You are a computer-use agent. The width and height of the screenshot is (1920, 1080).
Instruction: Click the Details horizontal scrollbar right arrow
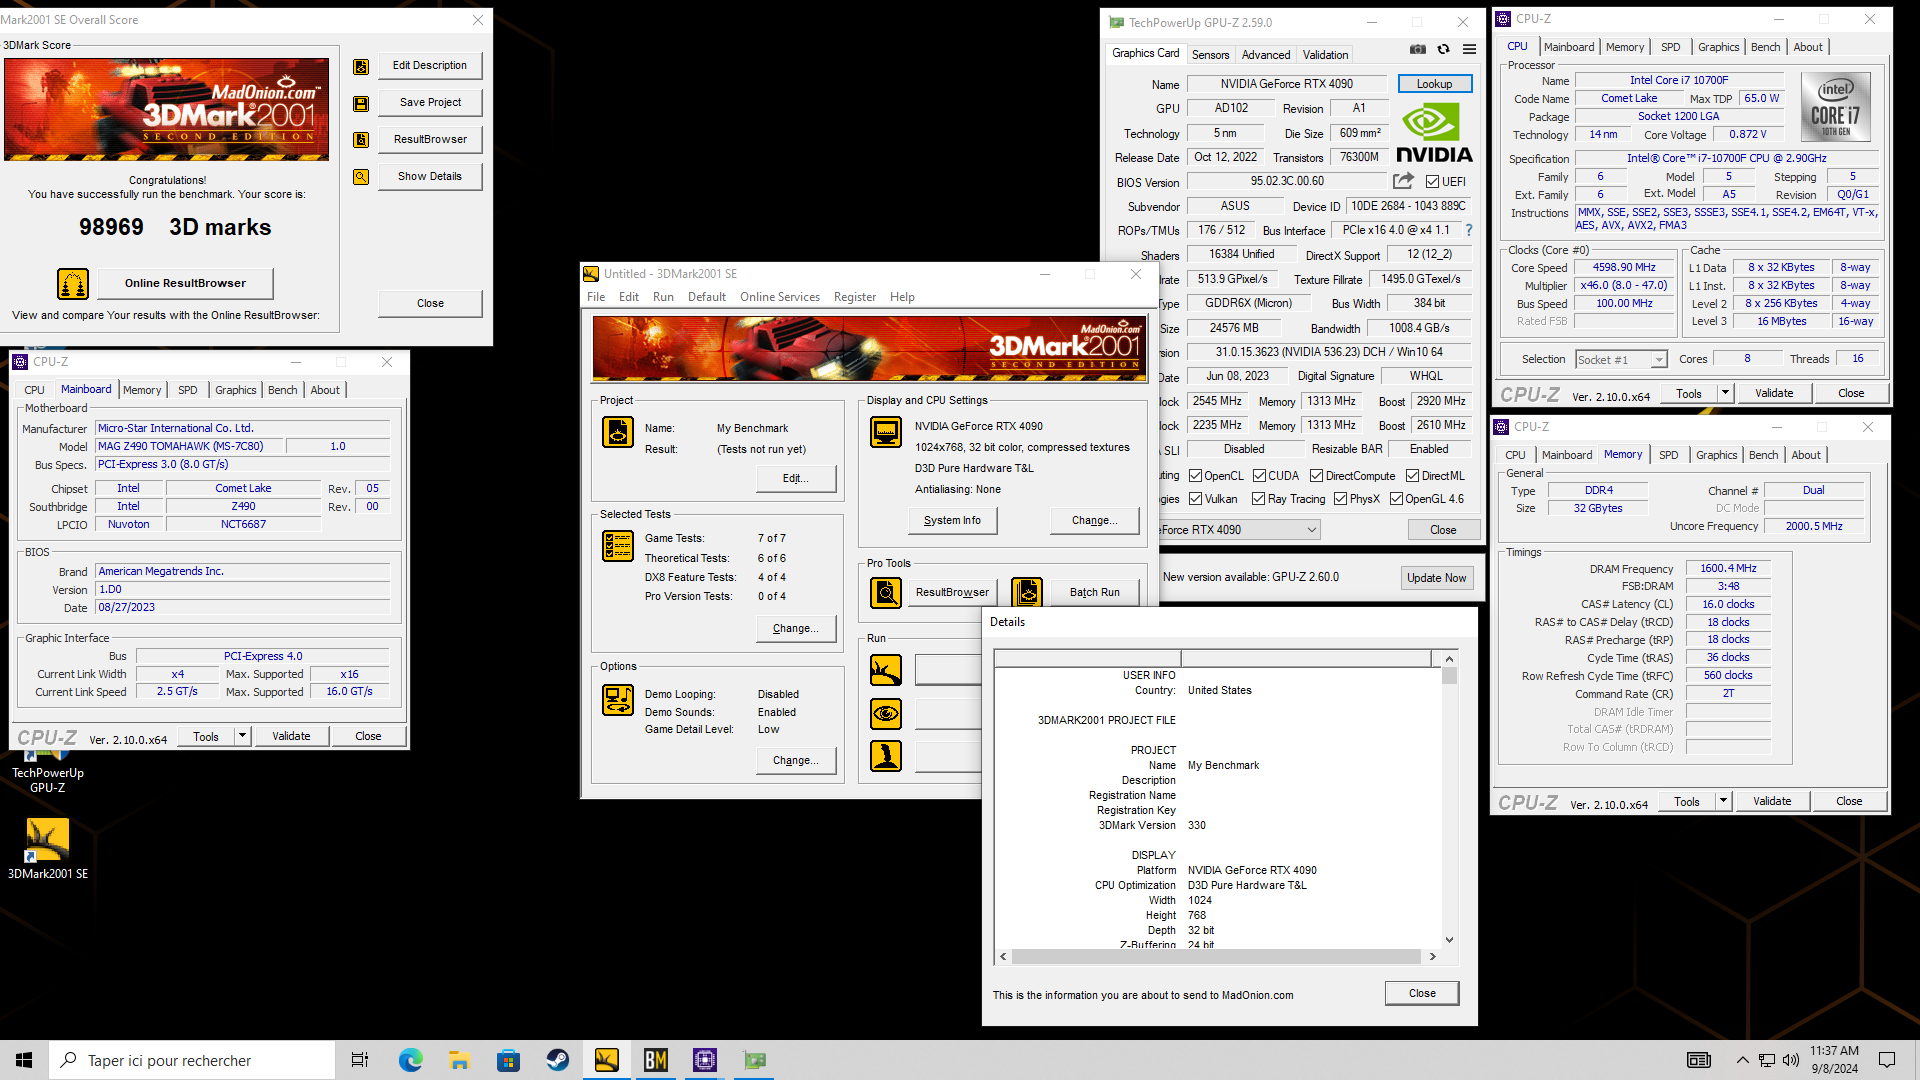click(x=1432, y=957)
